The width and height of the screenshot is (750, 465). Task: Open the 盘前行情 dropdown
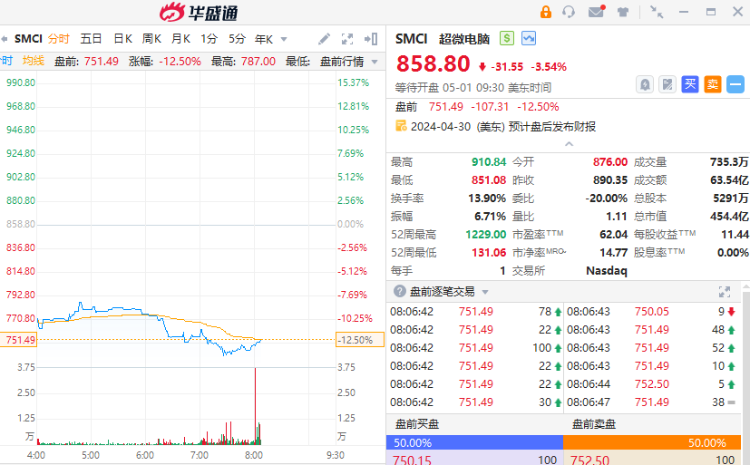pyautogui.click(x=349, y=62)
